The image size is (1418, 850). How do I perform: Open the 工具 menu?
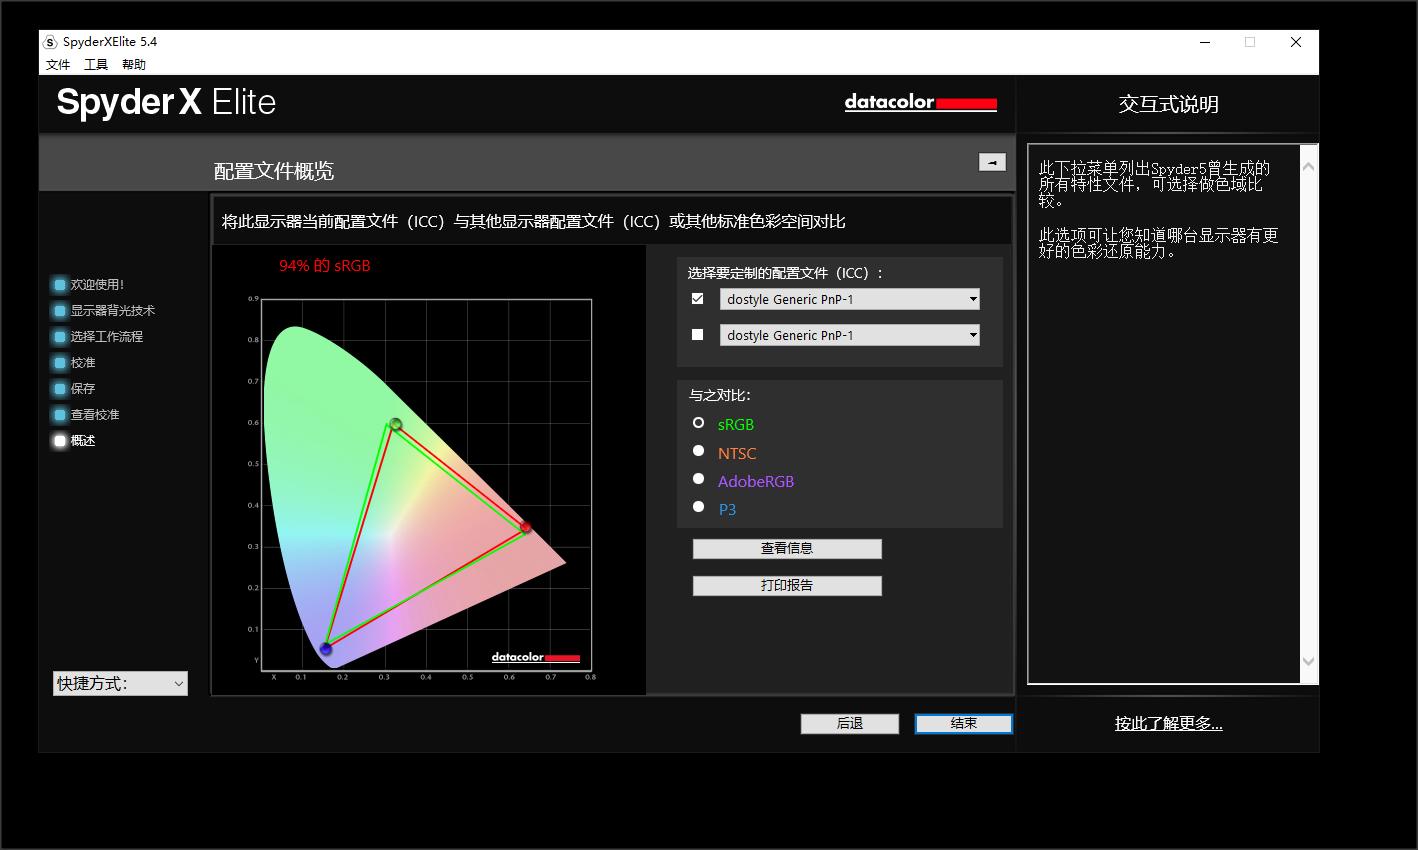[x=96, y=65]
